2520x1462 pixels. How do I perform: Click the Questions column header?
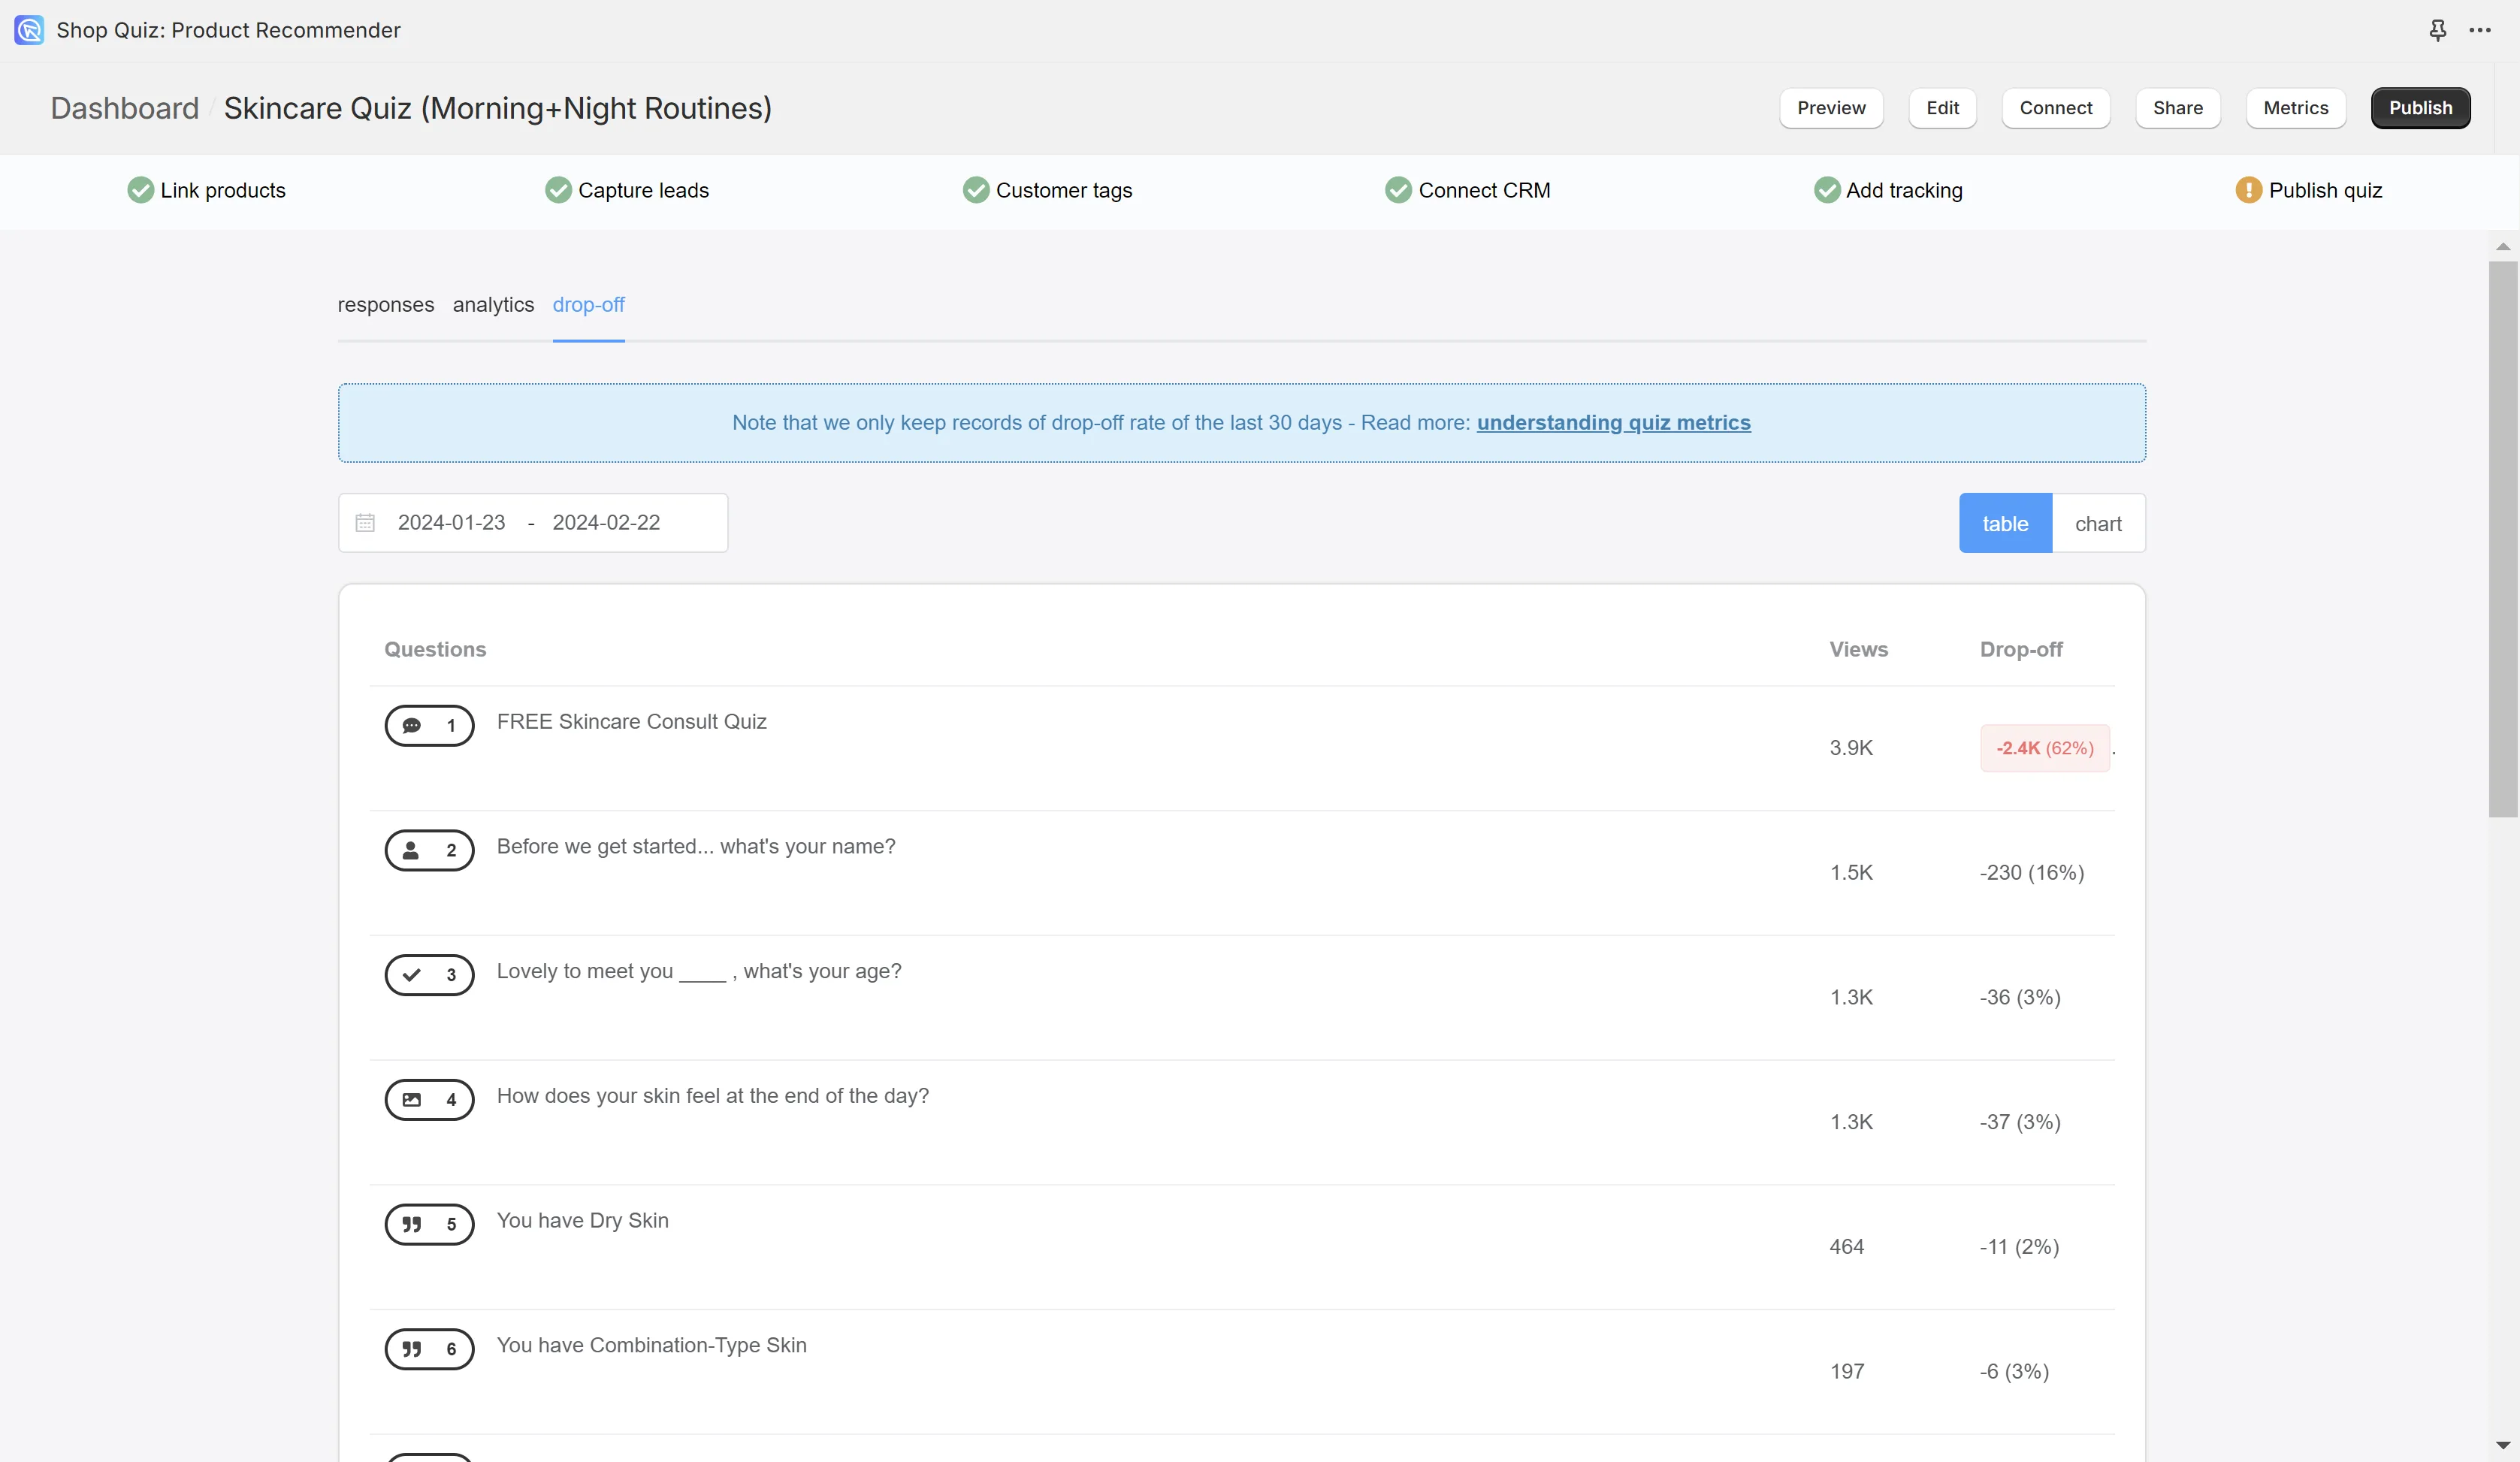[x=435, y=650]
